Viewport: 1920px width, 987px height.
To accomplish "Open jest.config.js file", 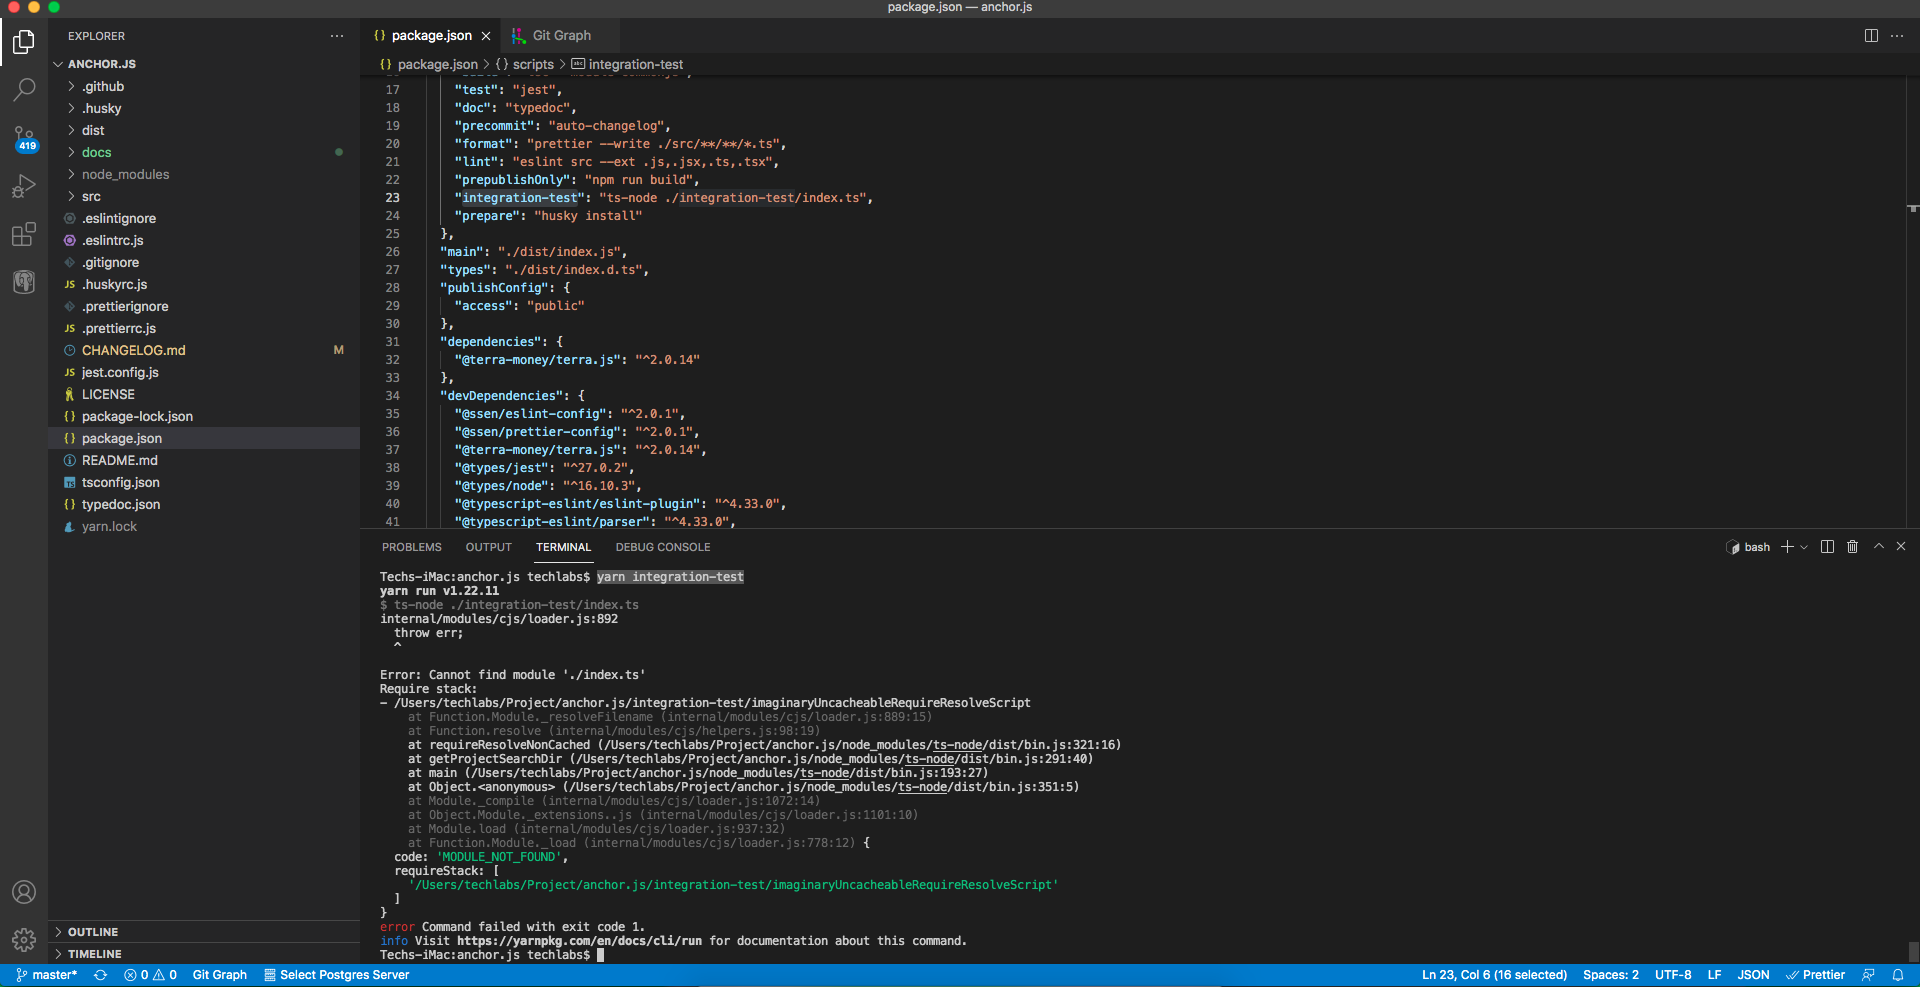I will [x=204, y=373].
